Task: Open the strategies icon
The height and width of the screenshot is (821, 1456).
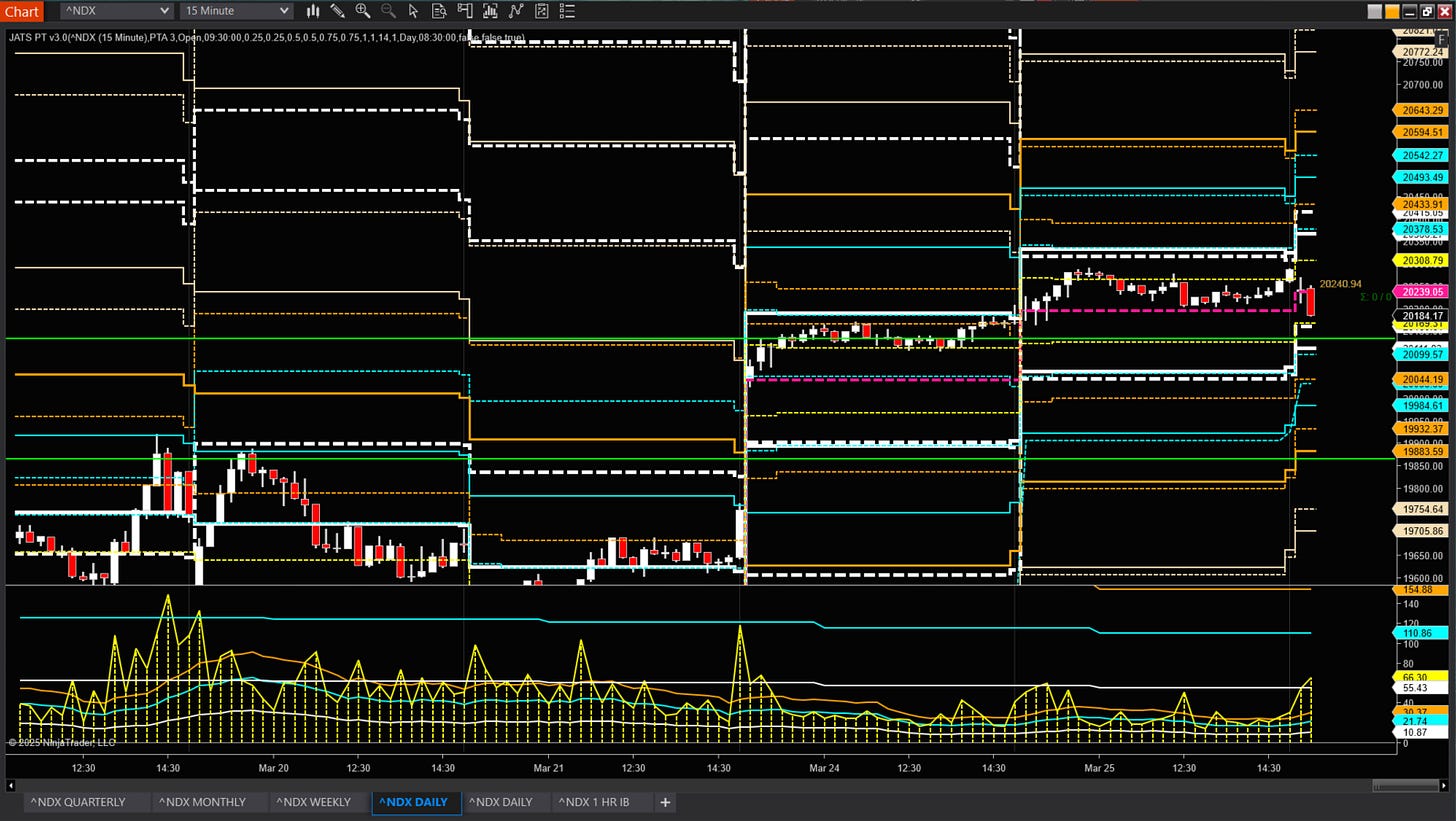Action: [x=541, y=11]
